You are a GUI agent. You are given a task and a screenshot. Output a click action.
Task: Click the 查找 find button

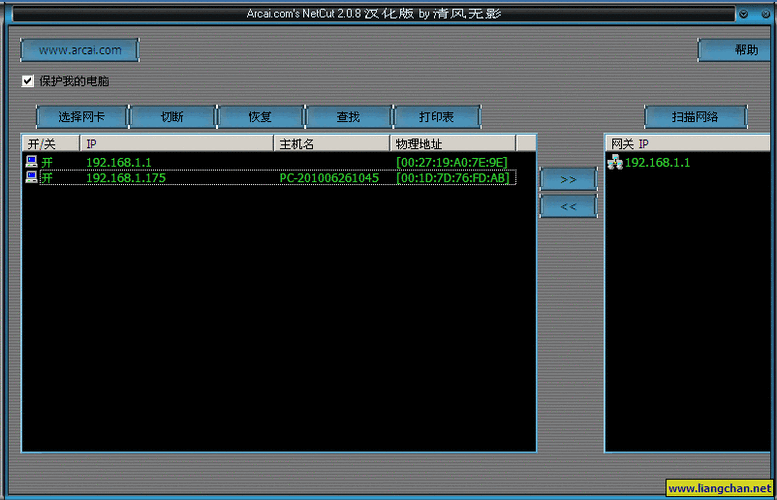click(348, 117)
